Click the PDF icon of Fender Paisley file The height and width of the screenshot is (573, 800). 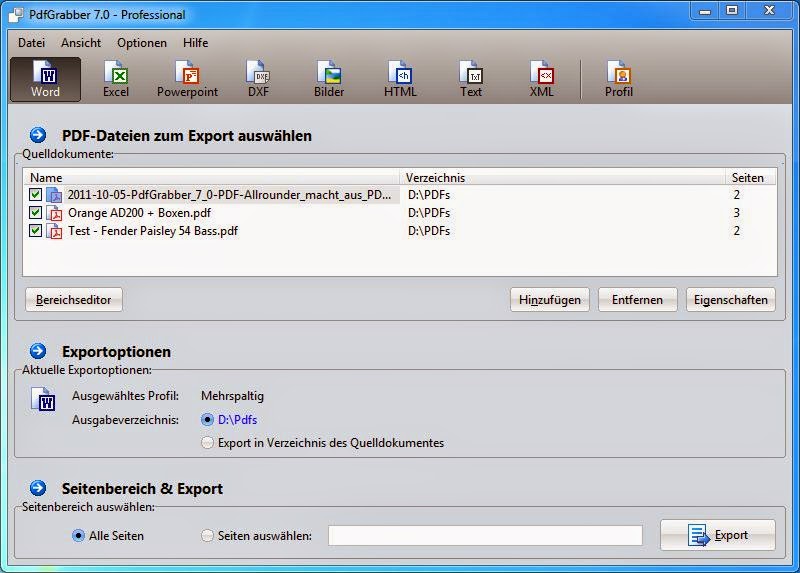pos(55,231)
